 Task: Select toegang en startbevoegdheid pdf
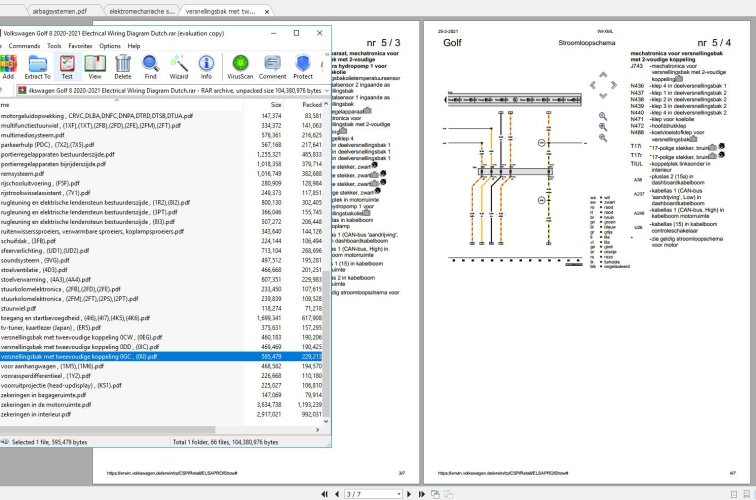tap(162, 318)
